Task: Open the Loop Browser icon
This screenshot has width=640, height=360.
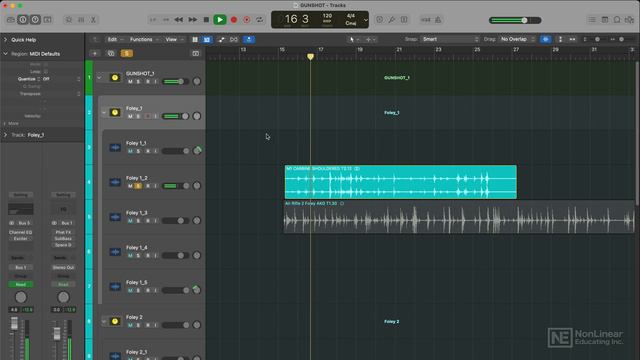Action: pyautogui.click(x=617, y=20)
